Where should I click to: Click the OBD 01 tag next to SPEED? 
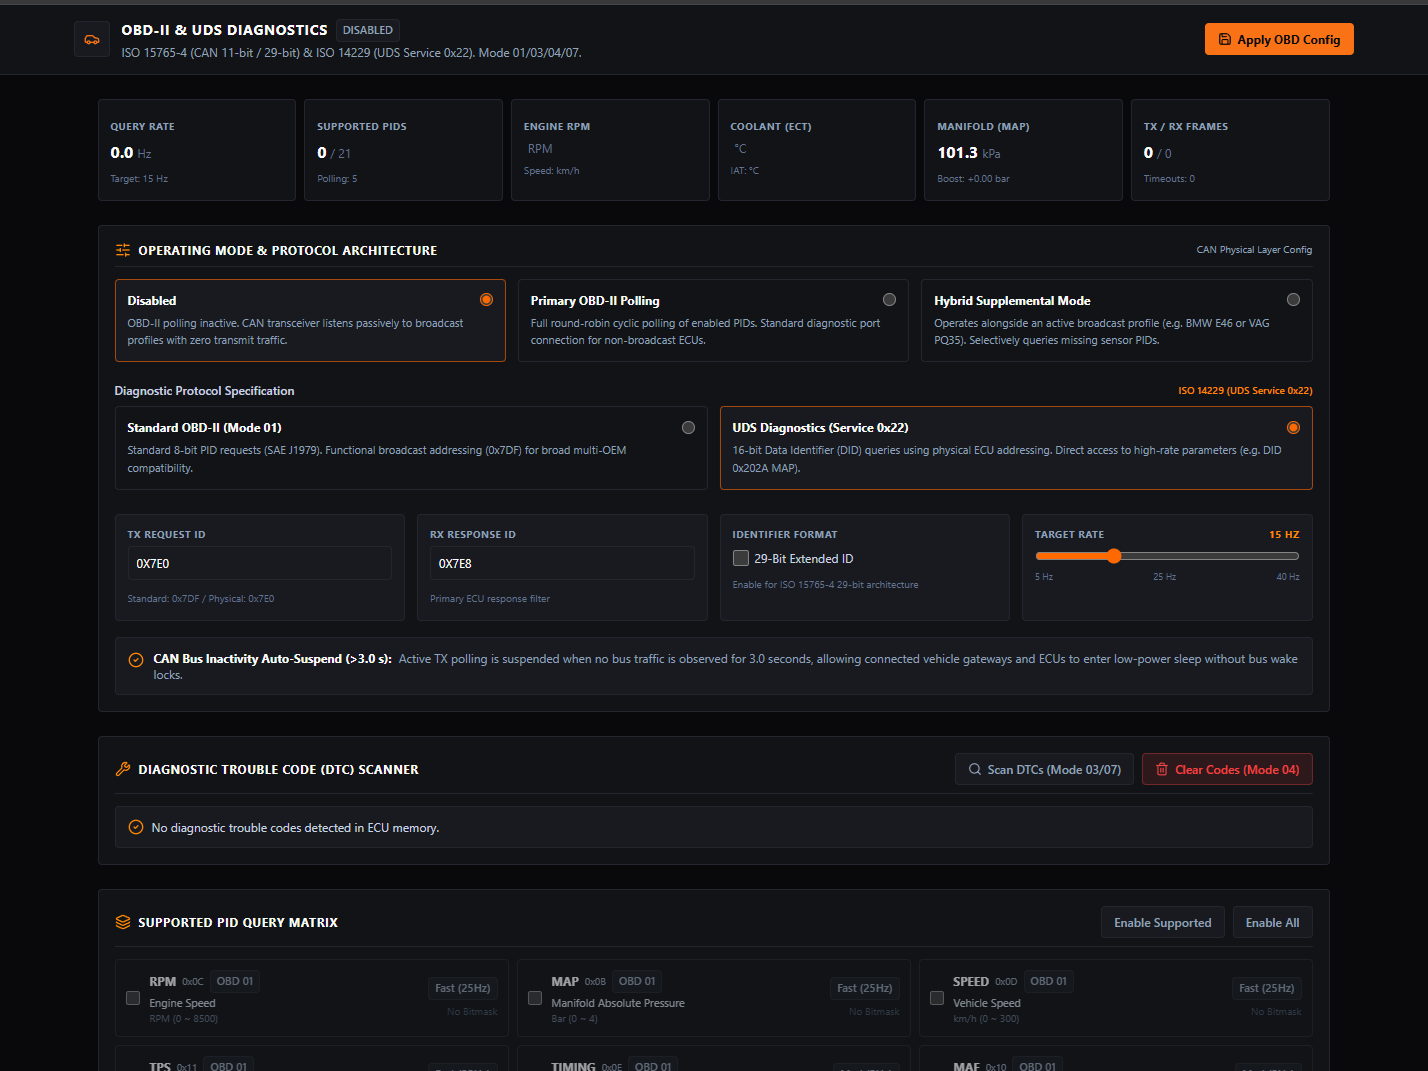1049,981
